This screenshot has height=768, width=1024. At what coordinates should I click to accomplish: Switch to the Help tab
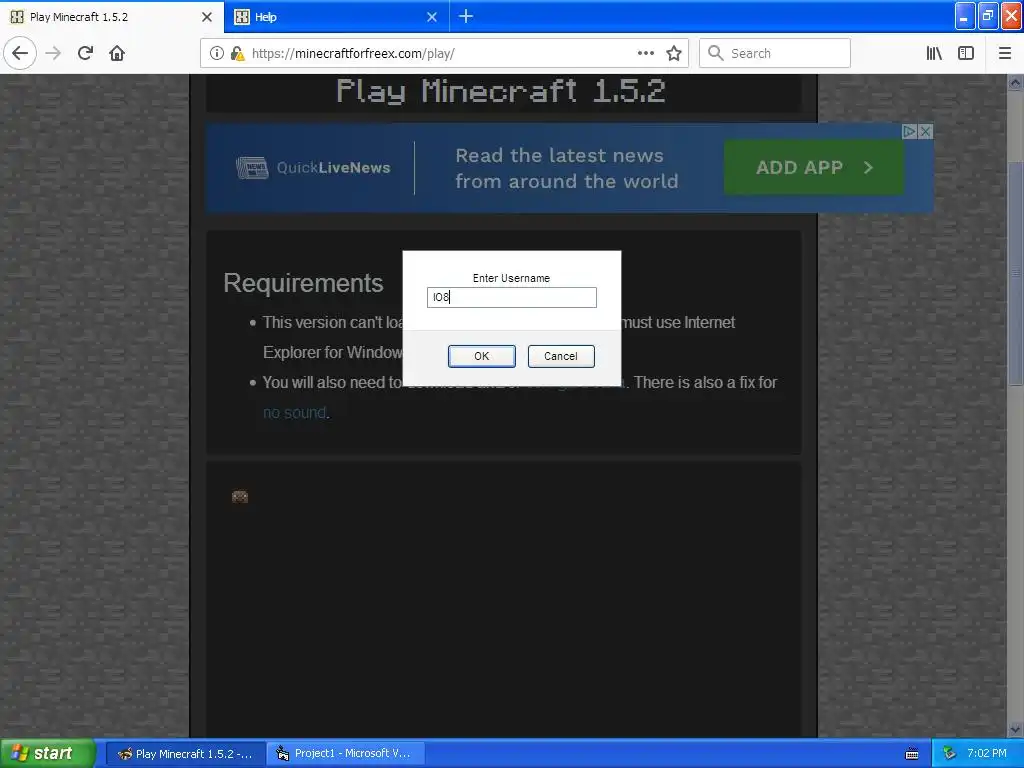[336, 17]
